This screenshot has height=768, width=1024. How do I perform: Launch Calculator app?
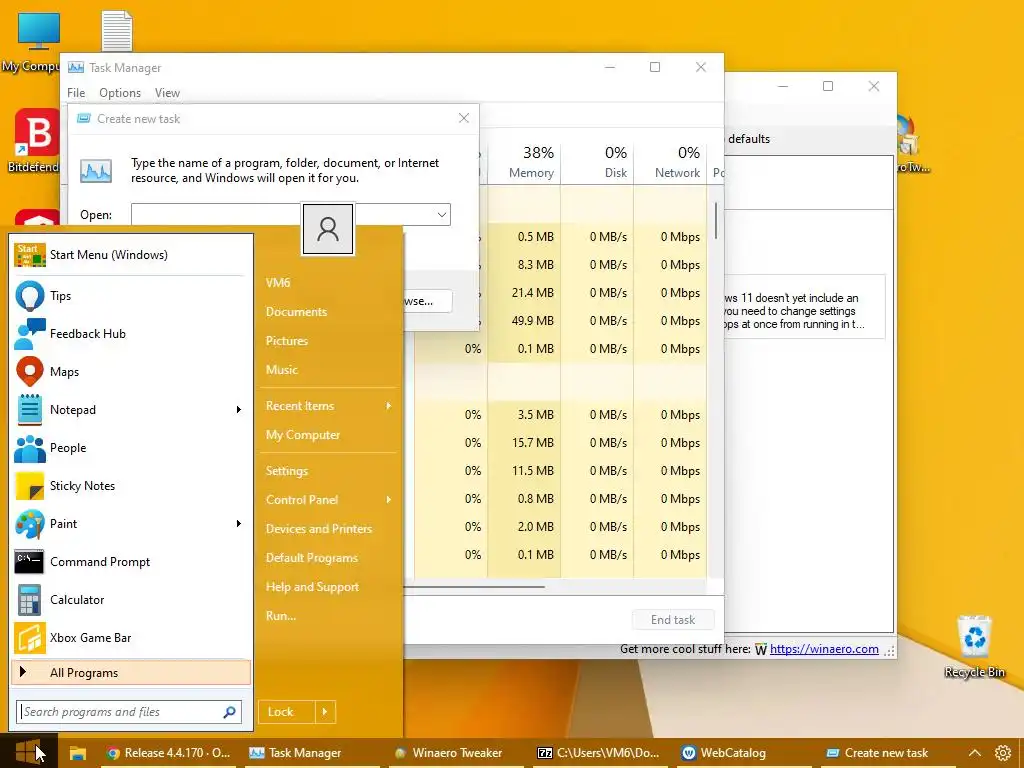tap(131, 600)
